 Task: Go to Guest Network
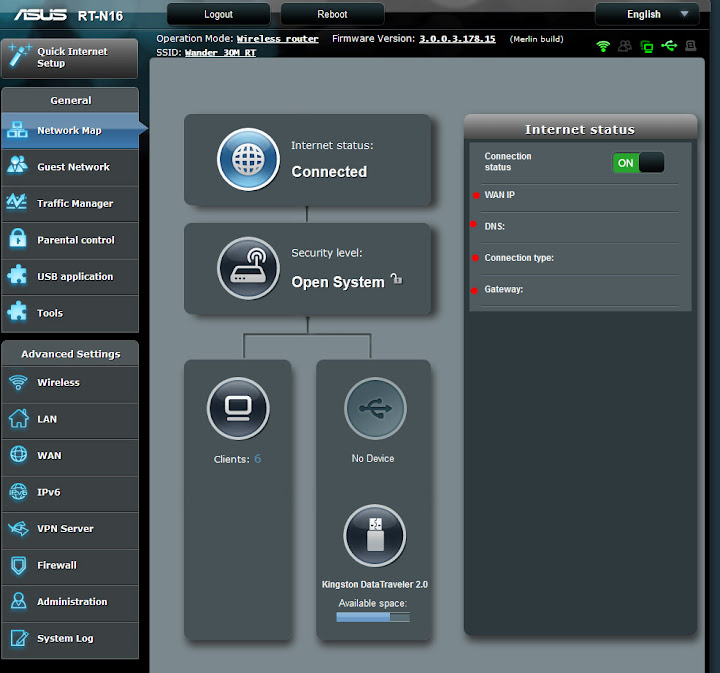(70, 167)
